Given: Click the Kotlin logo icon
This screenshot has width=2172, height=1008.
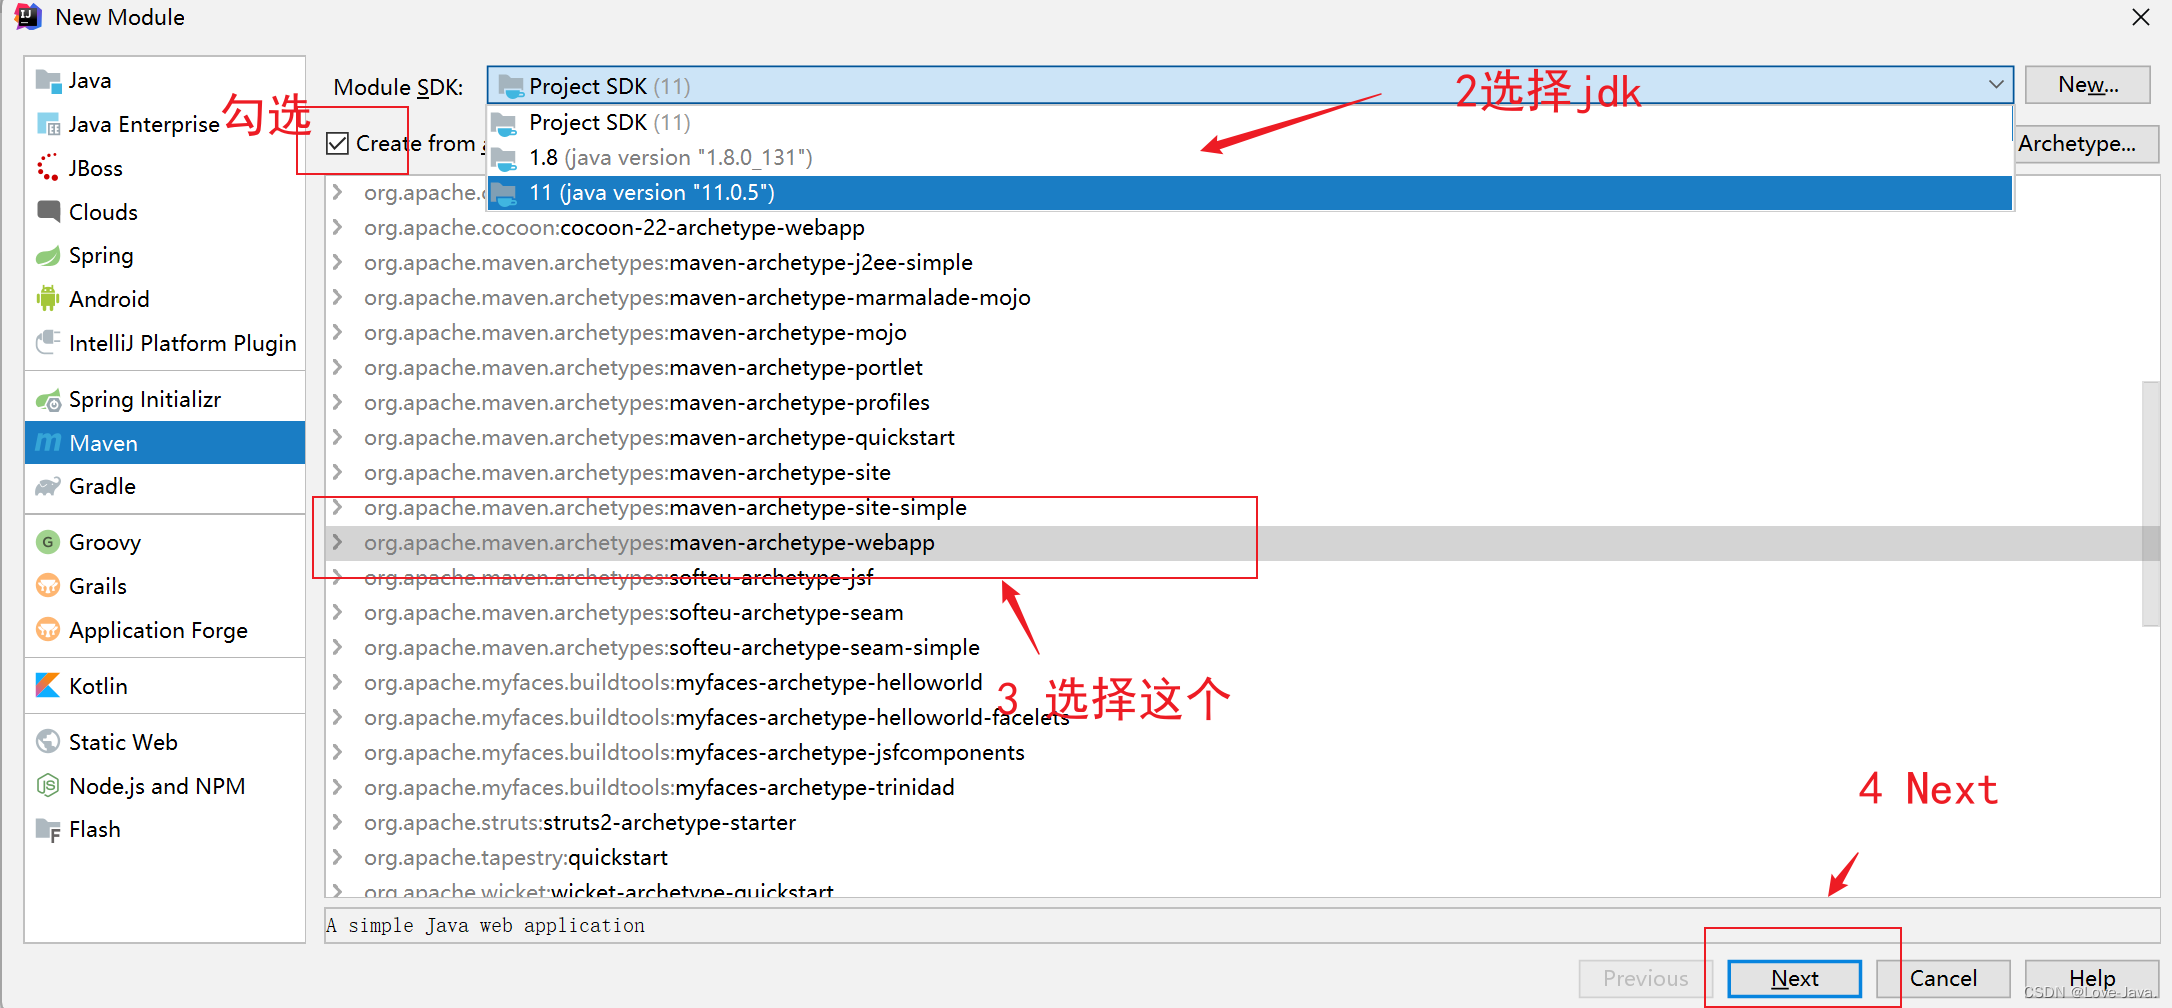Looking at the screenshot, I should tap(48, 685).
